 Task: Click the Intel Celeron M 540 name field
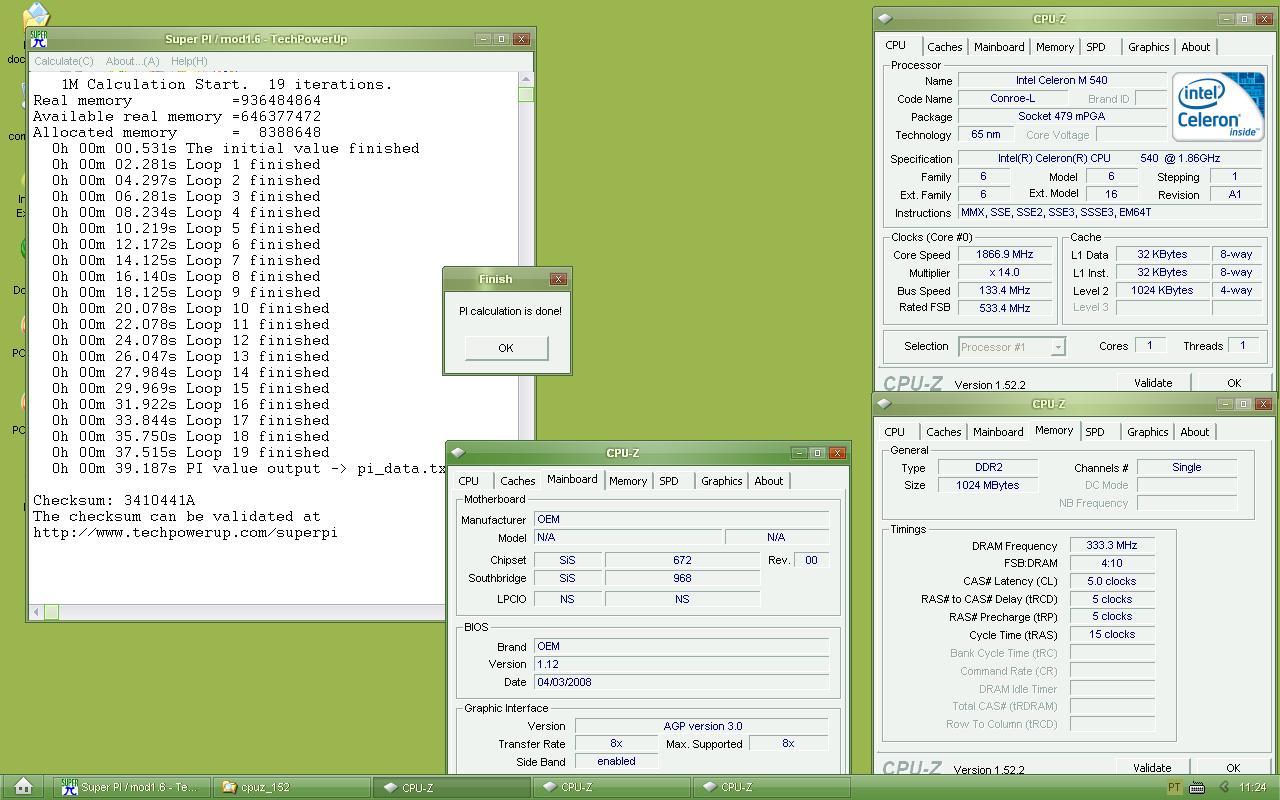[x=1062, y=81]
